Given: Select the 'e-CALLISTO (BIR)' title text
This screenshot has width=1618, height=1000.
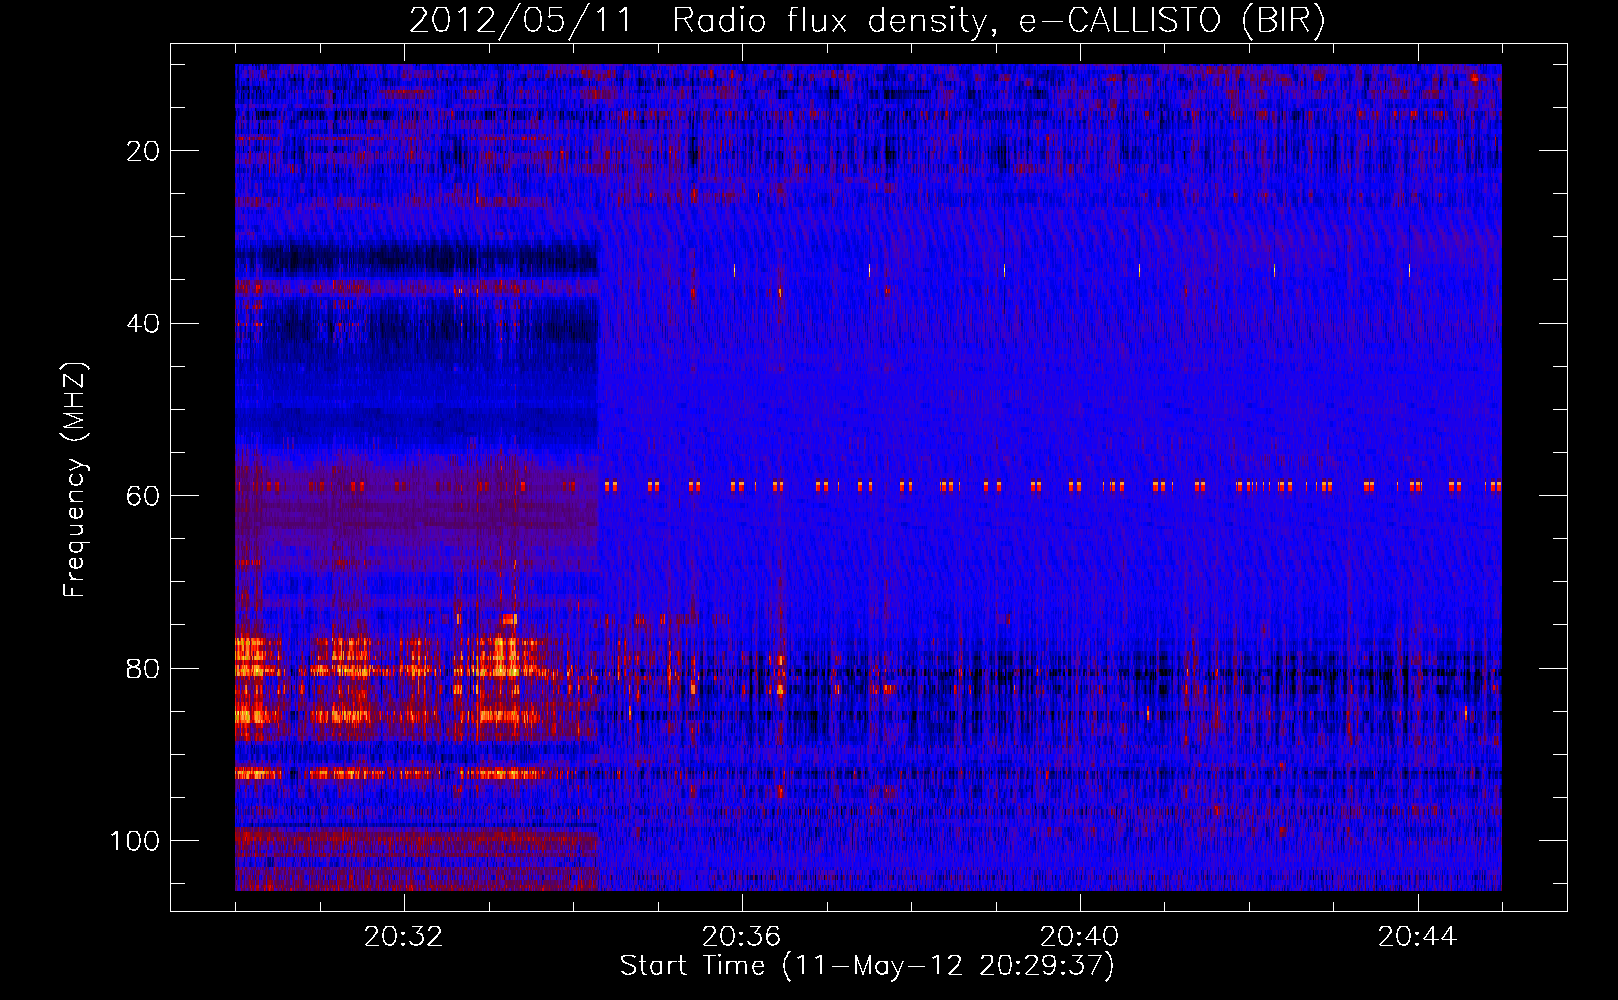Looking at the screenshot, I should click(x=1172, y=20).
